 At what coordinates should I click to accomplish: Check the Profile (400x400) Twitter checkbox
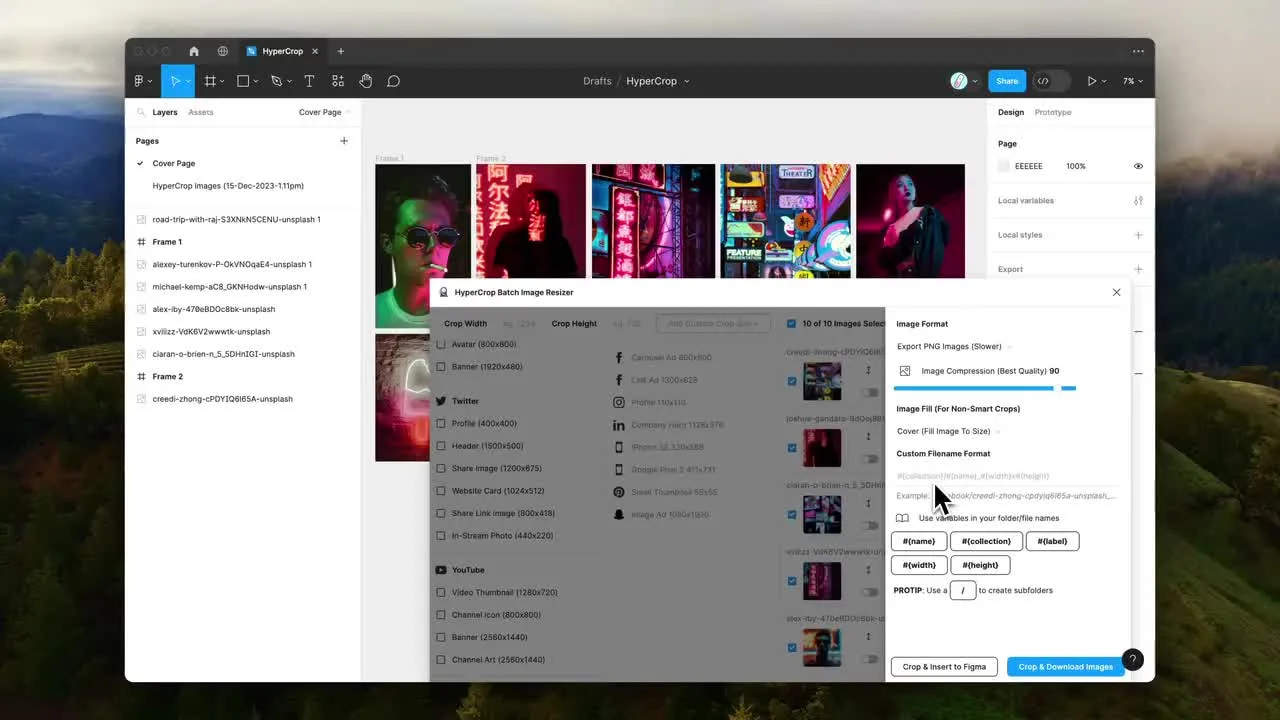(x=441, y=423)
